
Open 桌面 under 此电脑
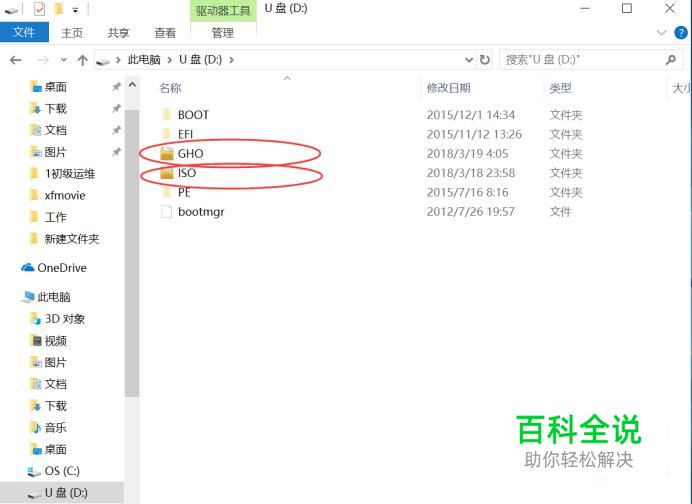[x=49, y=449]
